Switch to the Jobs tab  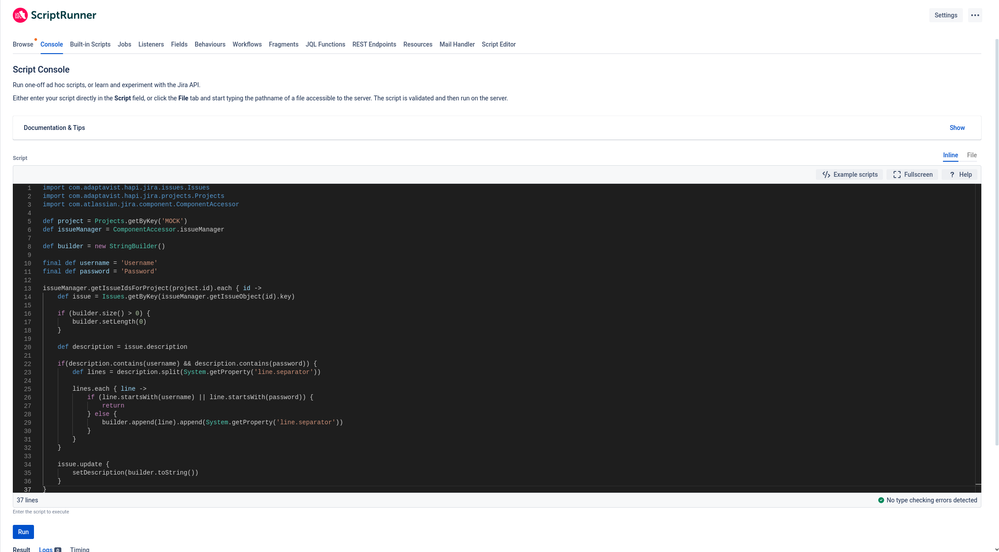click(x=124, y=45)
